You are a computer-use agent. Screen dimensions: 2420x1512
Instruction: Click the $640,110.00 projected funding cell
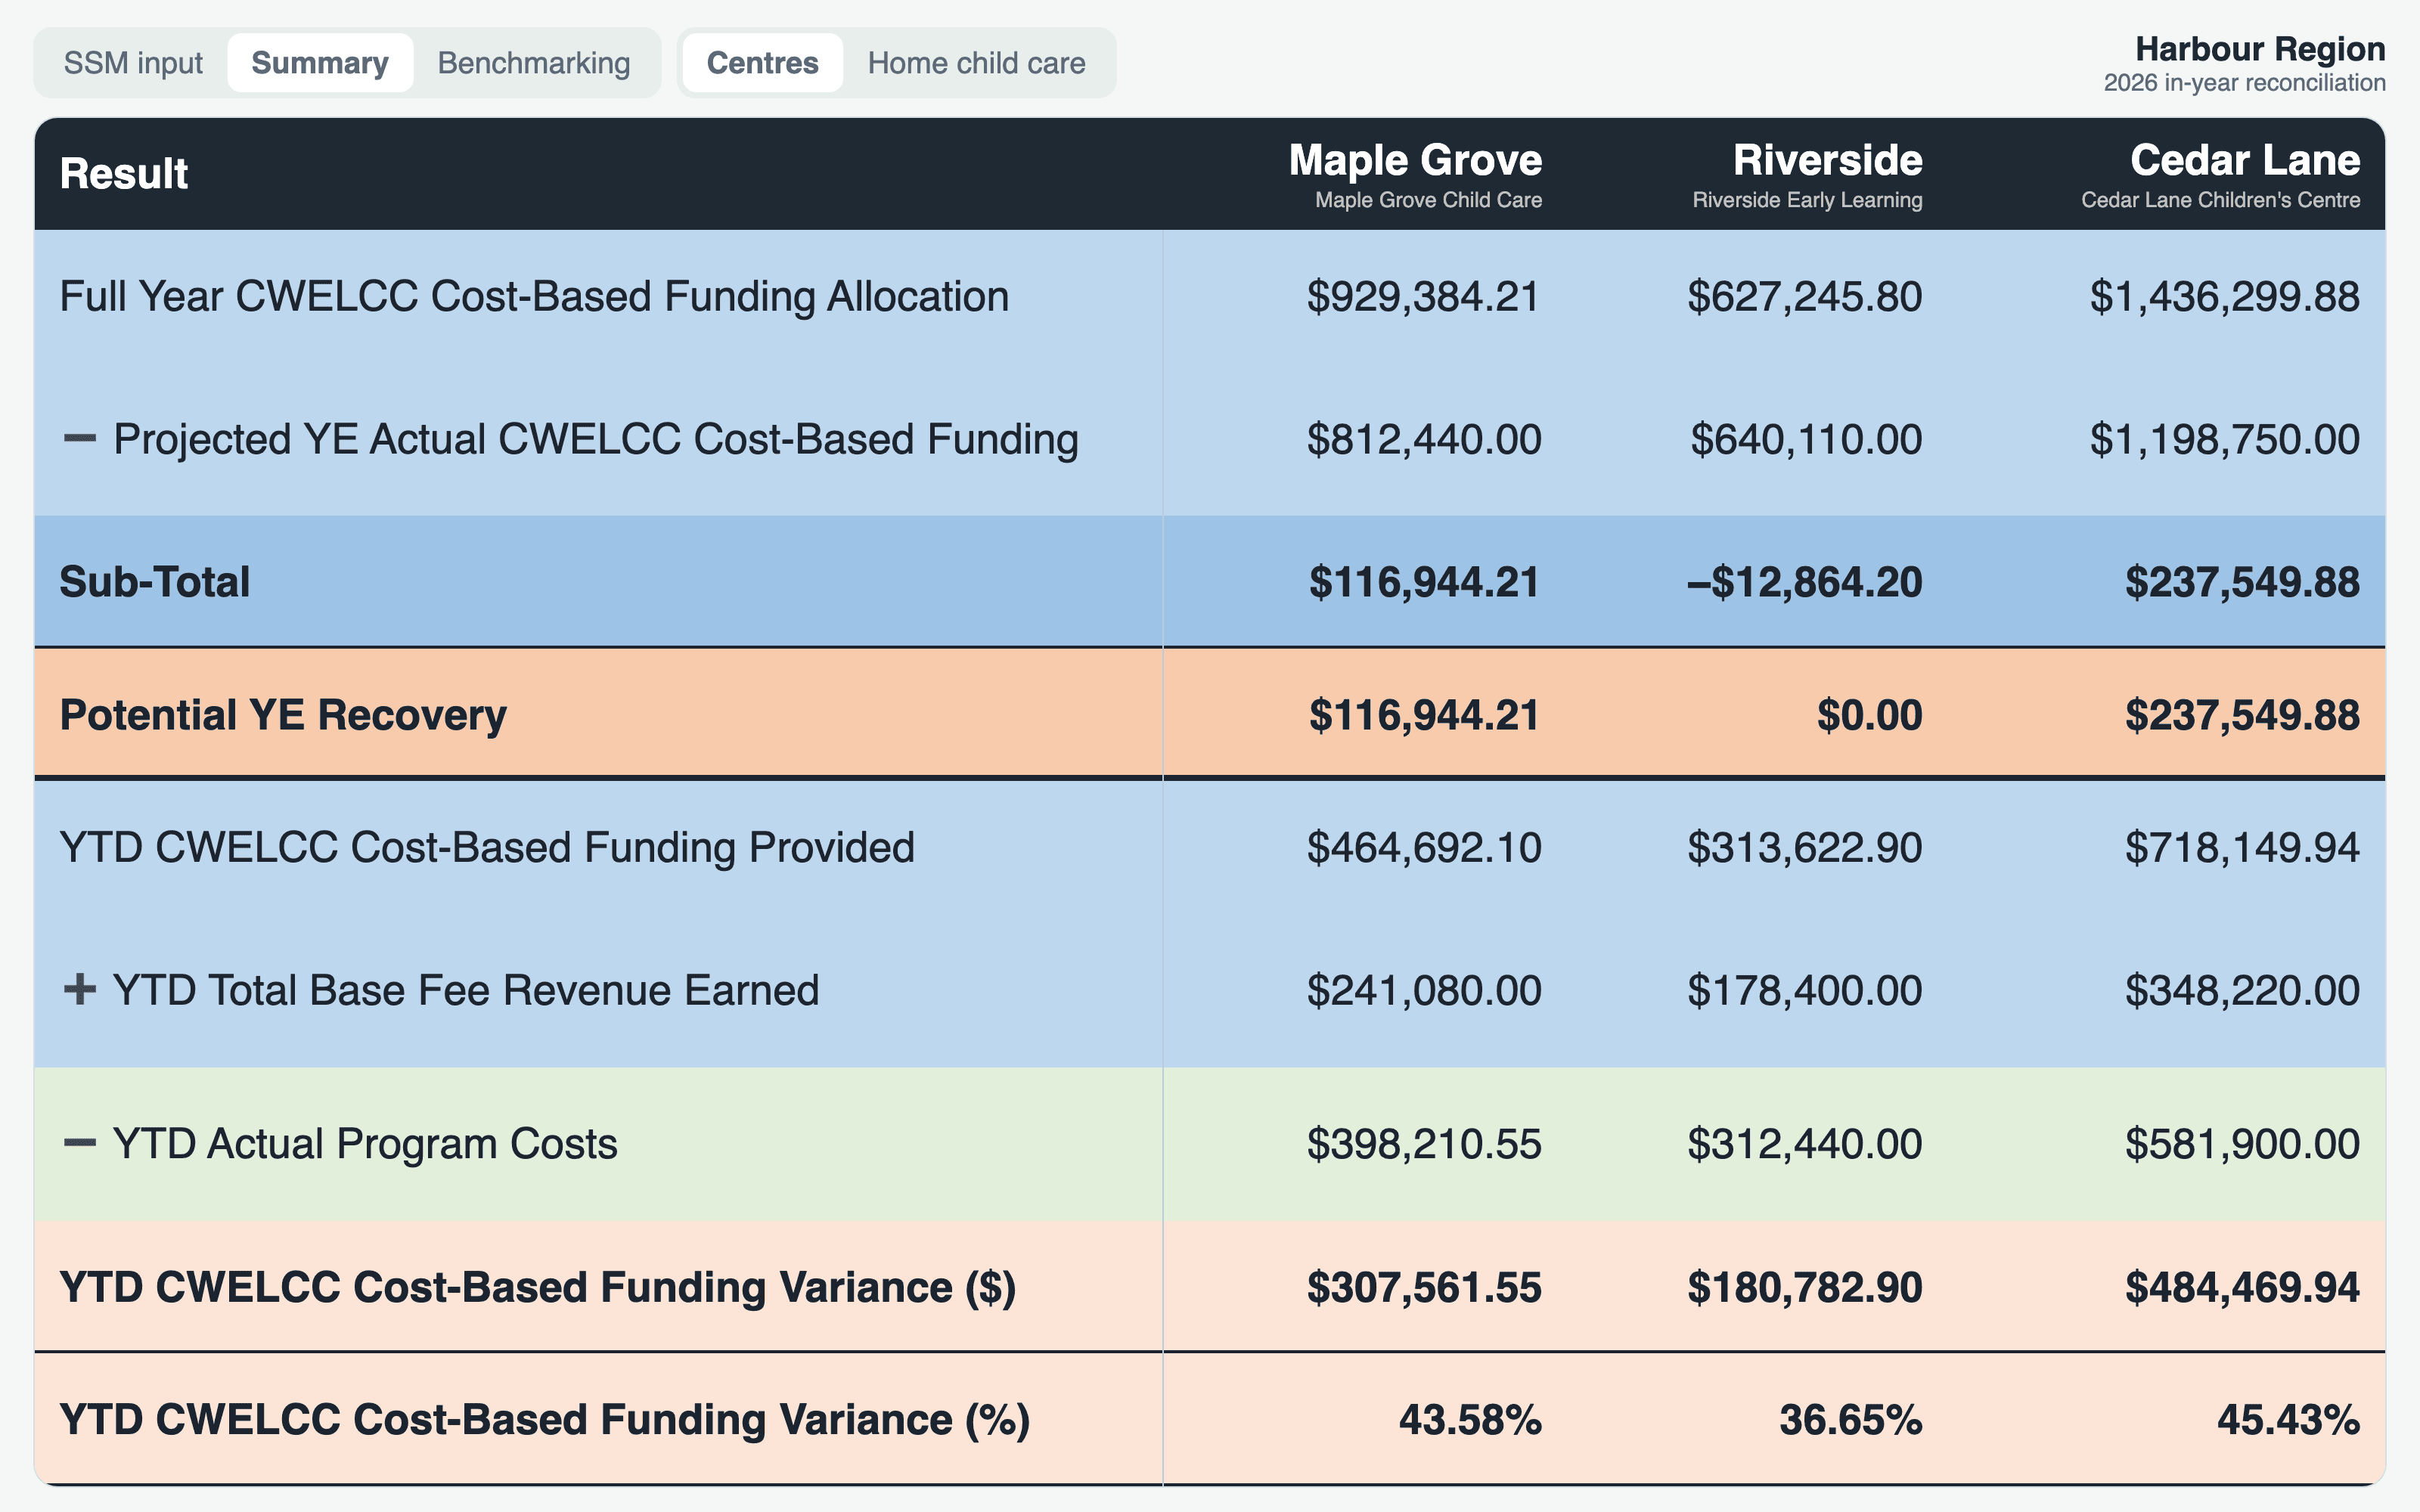(x=1806, y=440)
